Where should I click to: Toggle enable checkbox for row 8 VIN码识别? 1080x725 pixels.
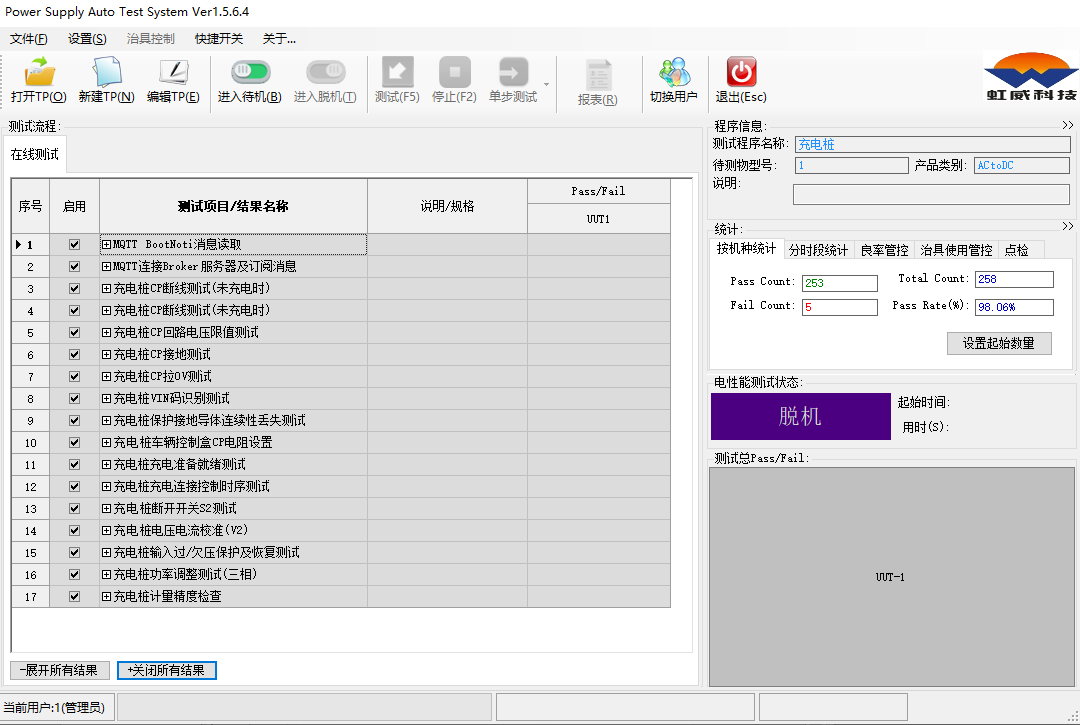tap(74, 399)
